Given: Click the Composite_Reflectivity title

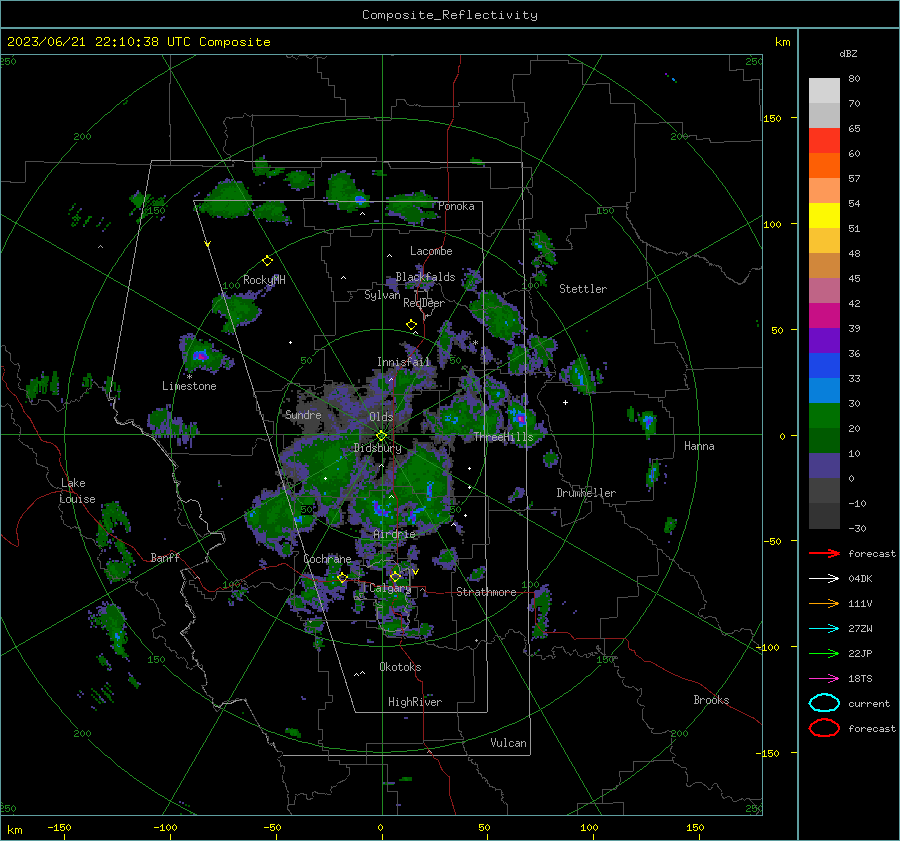Looking at the screenshot, I should tap(450, 15).
